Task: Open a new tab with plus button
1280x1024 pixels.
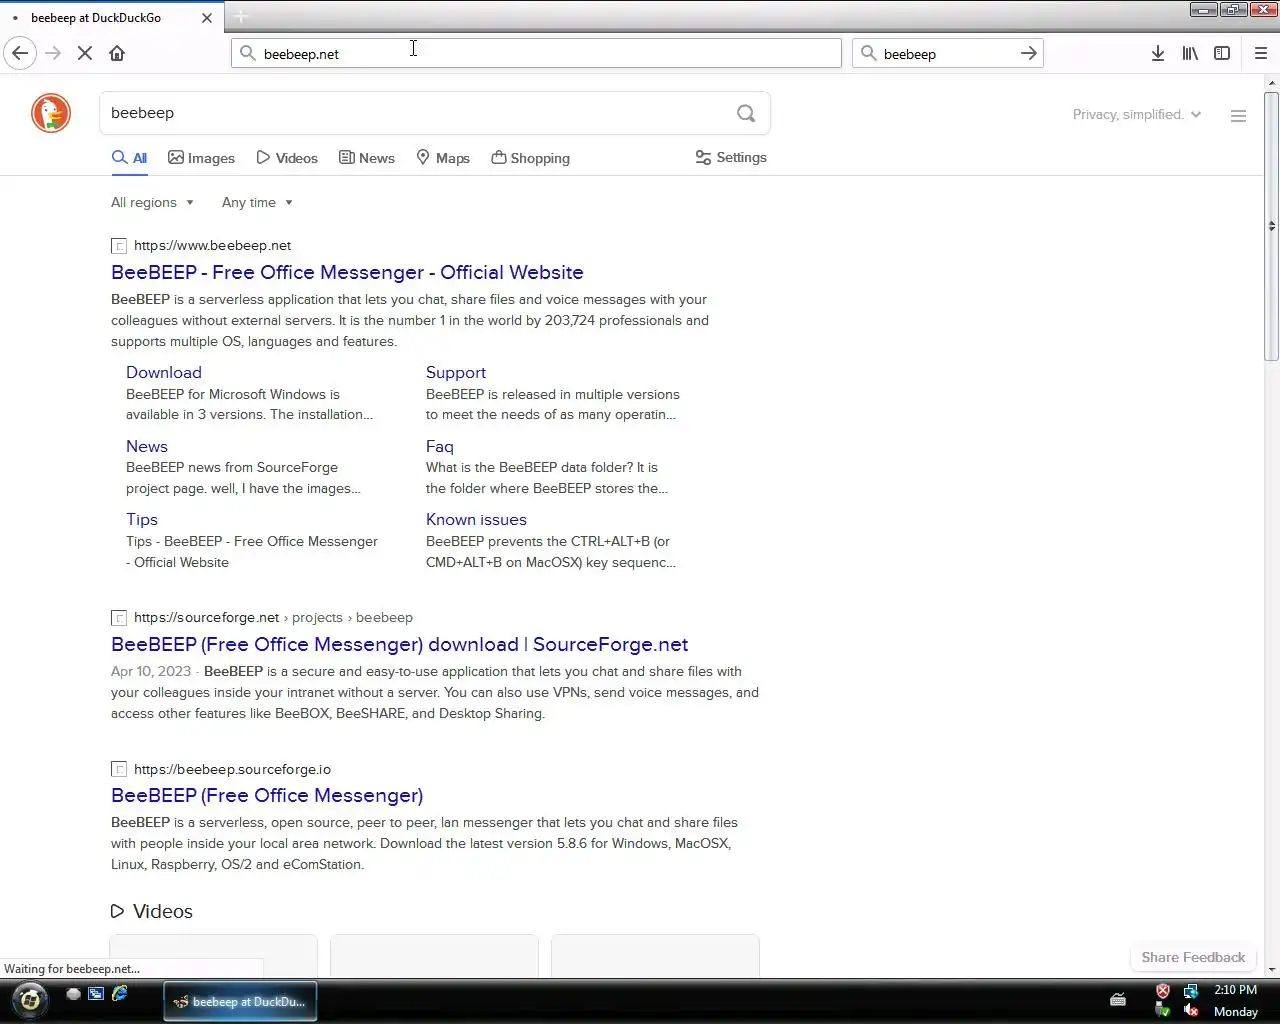Action: coord(241,17)
